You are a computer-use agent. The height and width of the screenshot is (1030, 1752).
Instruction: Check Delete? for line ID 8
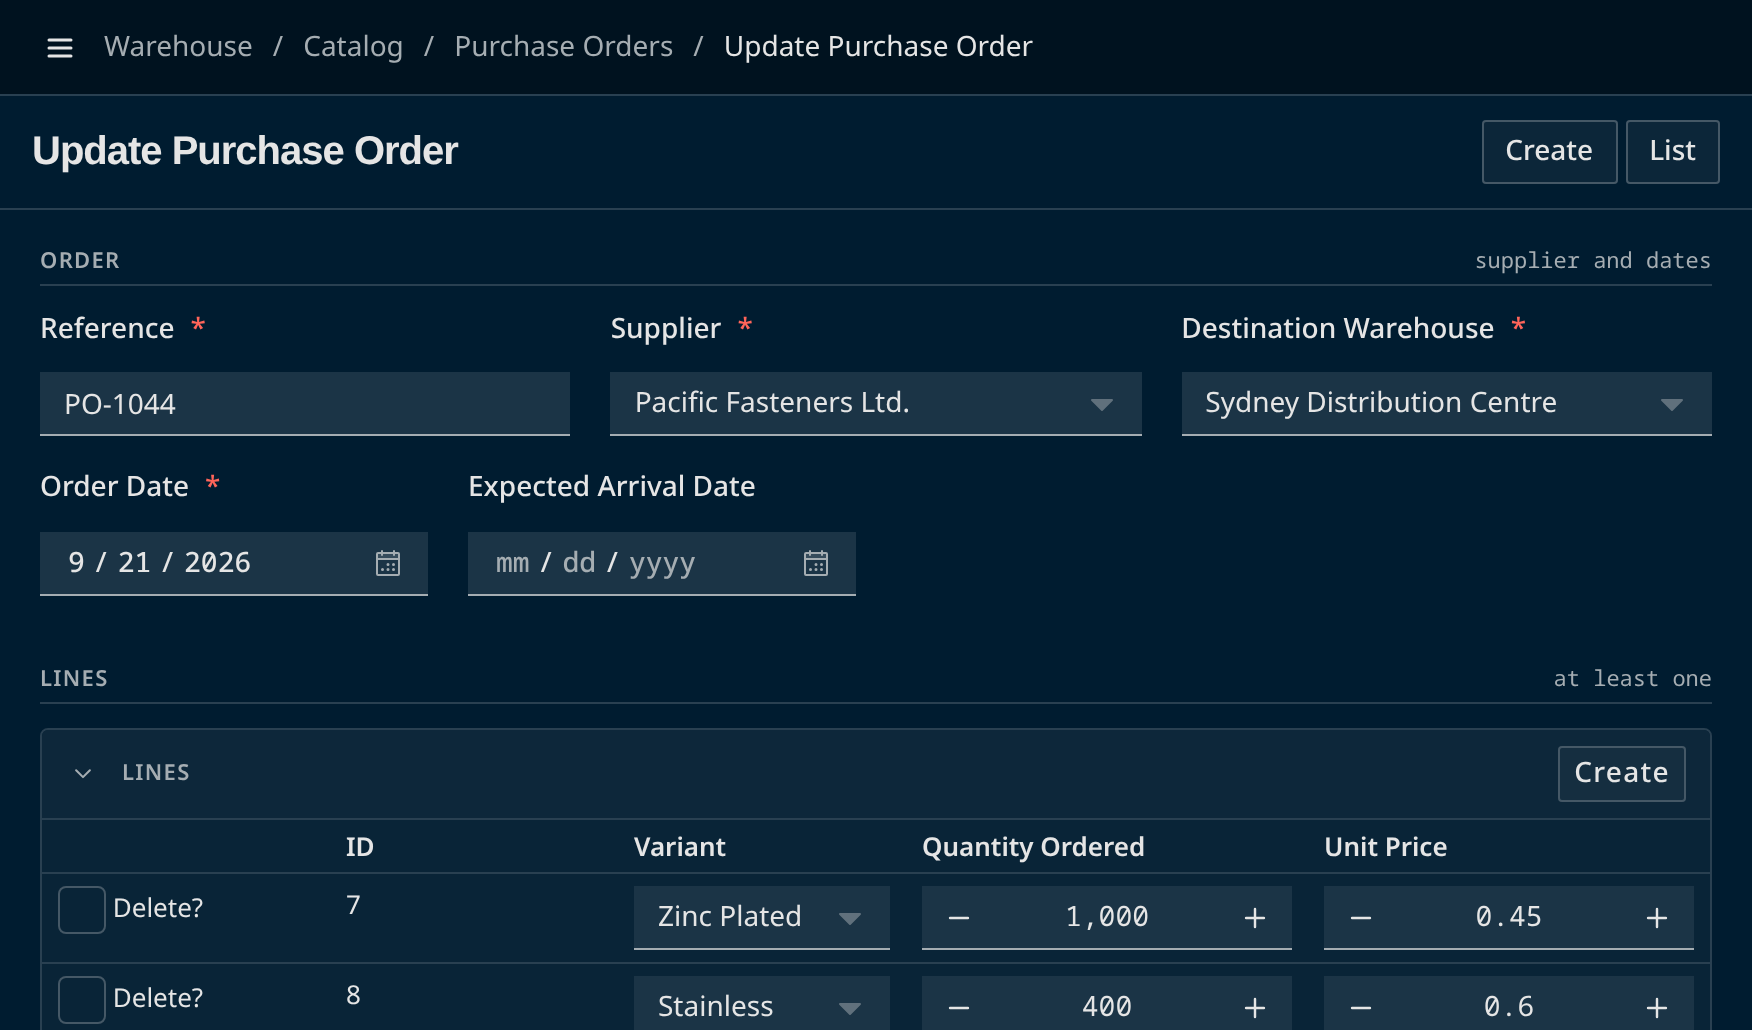click(x=82, y=1000)
